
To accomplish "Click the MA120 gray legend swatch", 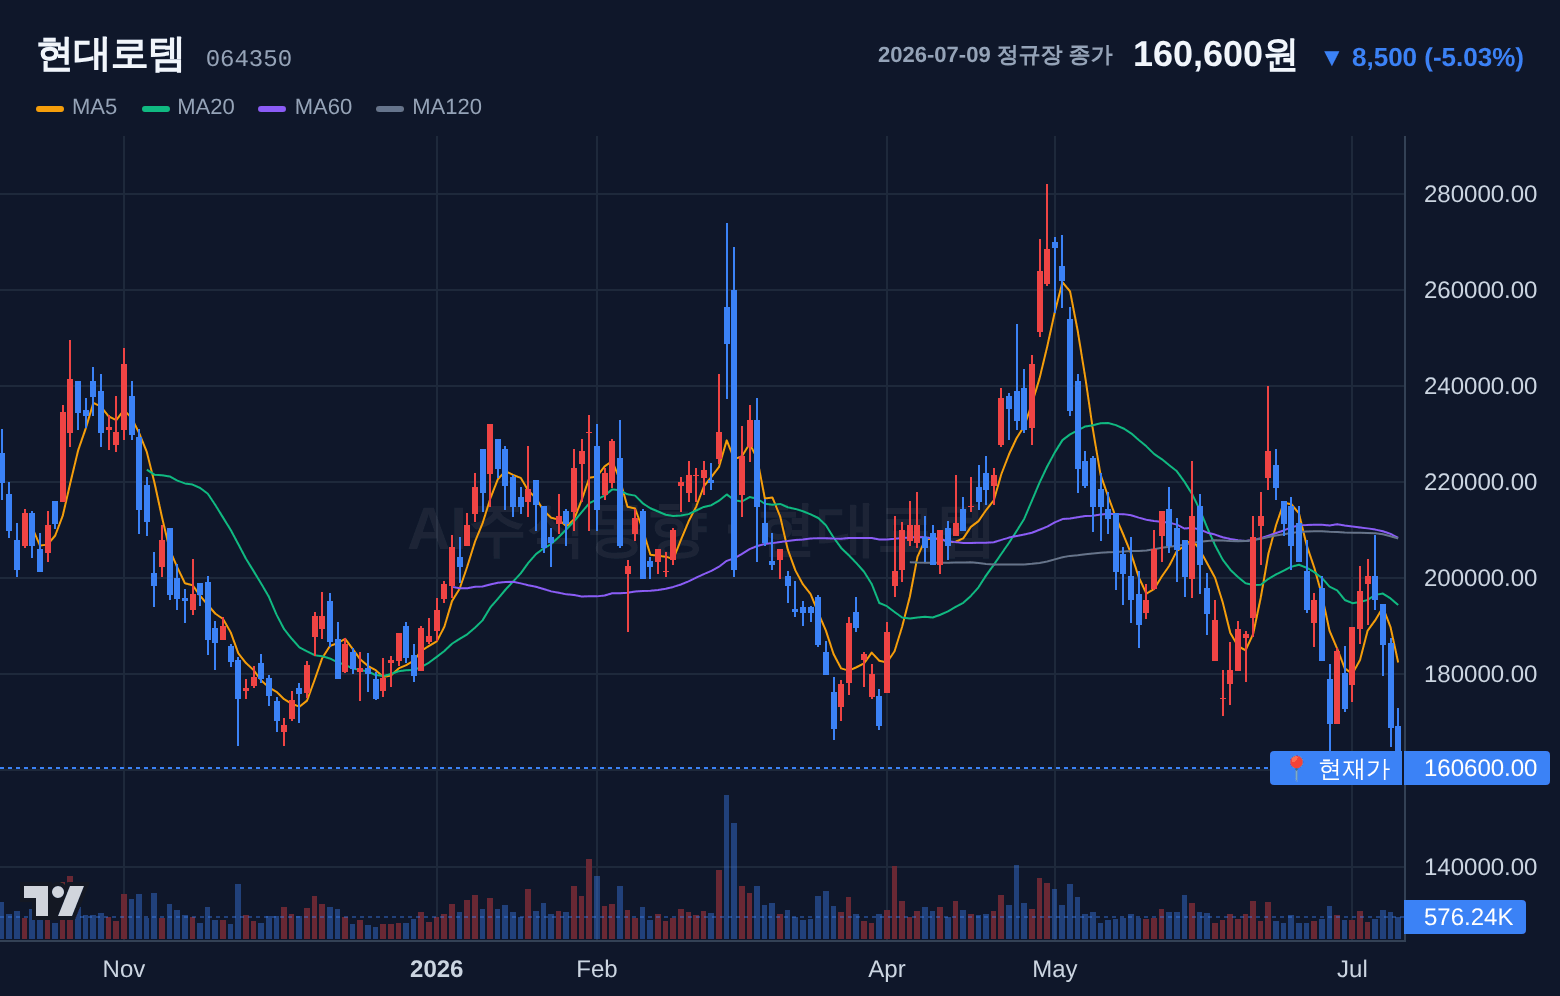I will (390, 108).
